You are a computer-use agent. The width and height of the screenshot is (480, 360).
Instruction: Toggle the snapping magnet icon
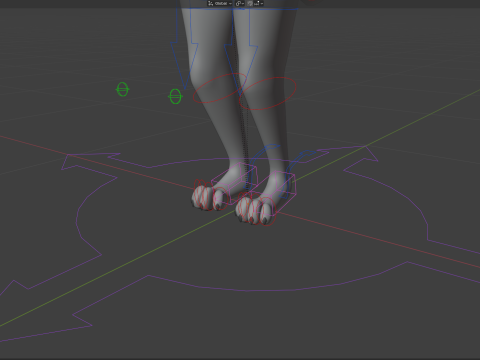pyautogui.click(x=250, y=3)
